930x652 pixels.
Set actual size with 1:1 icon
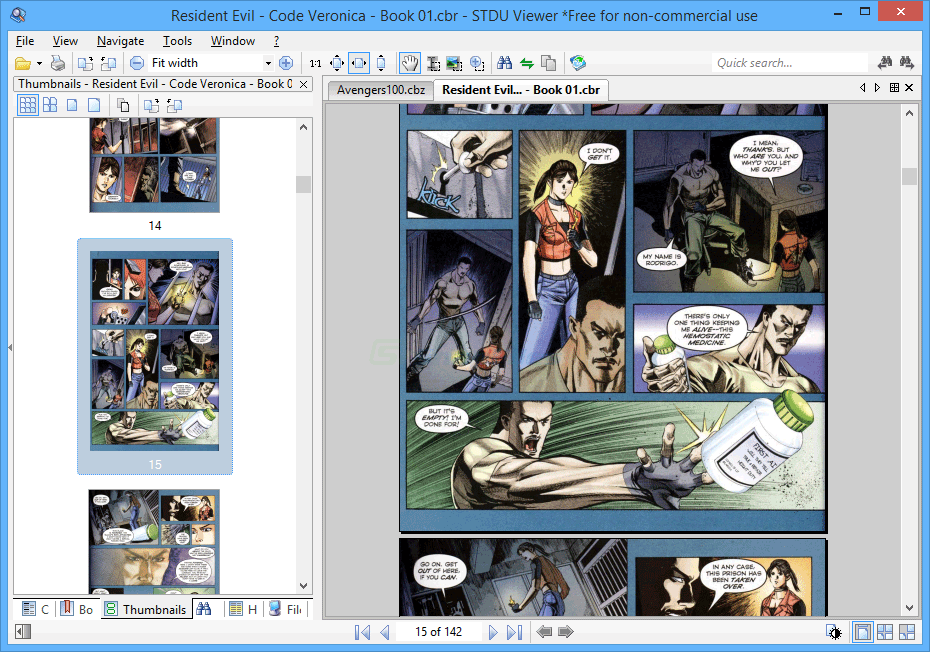[x=316, y=63]
